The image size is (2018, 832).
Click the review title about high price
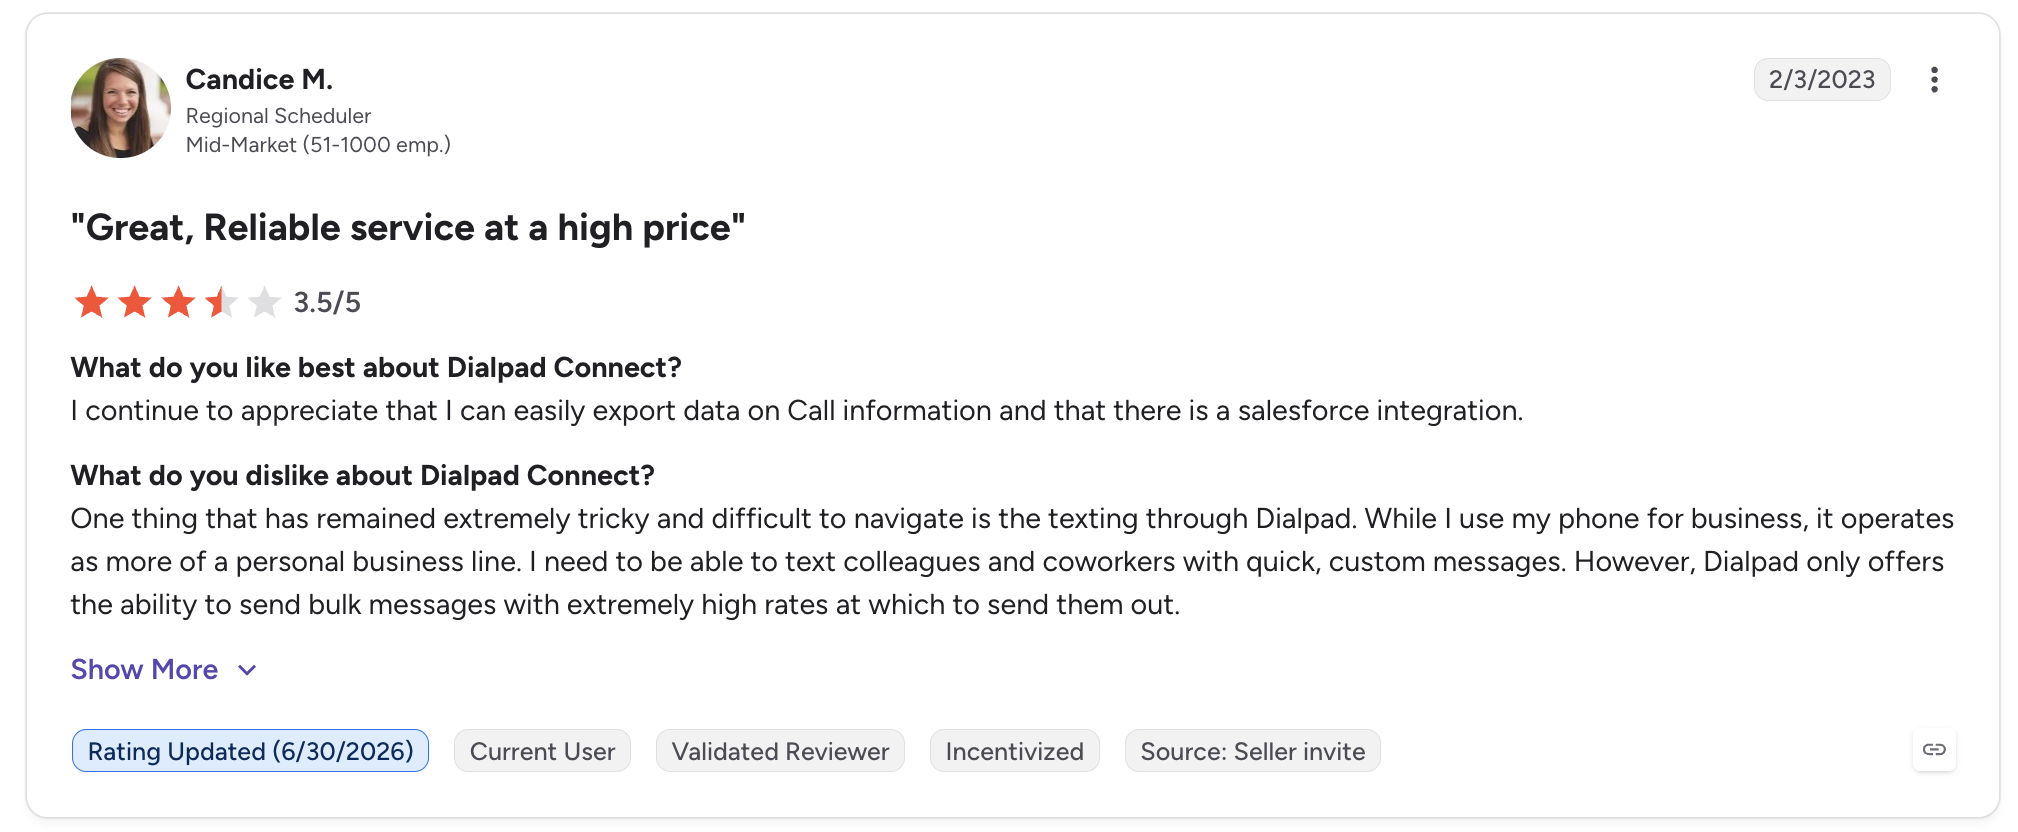coord(408,228)
